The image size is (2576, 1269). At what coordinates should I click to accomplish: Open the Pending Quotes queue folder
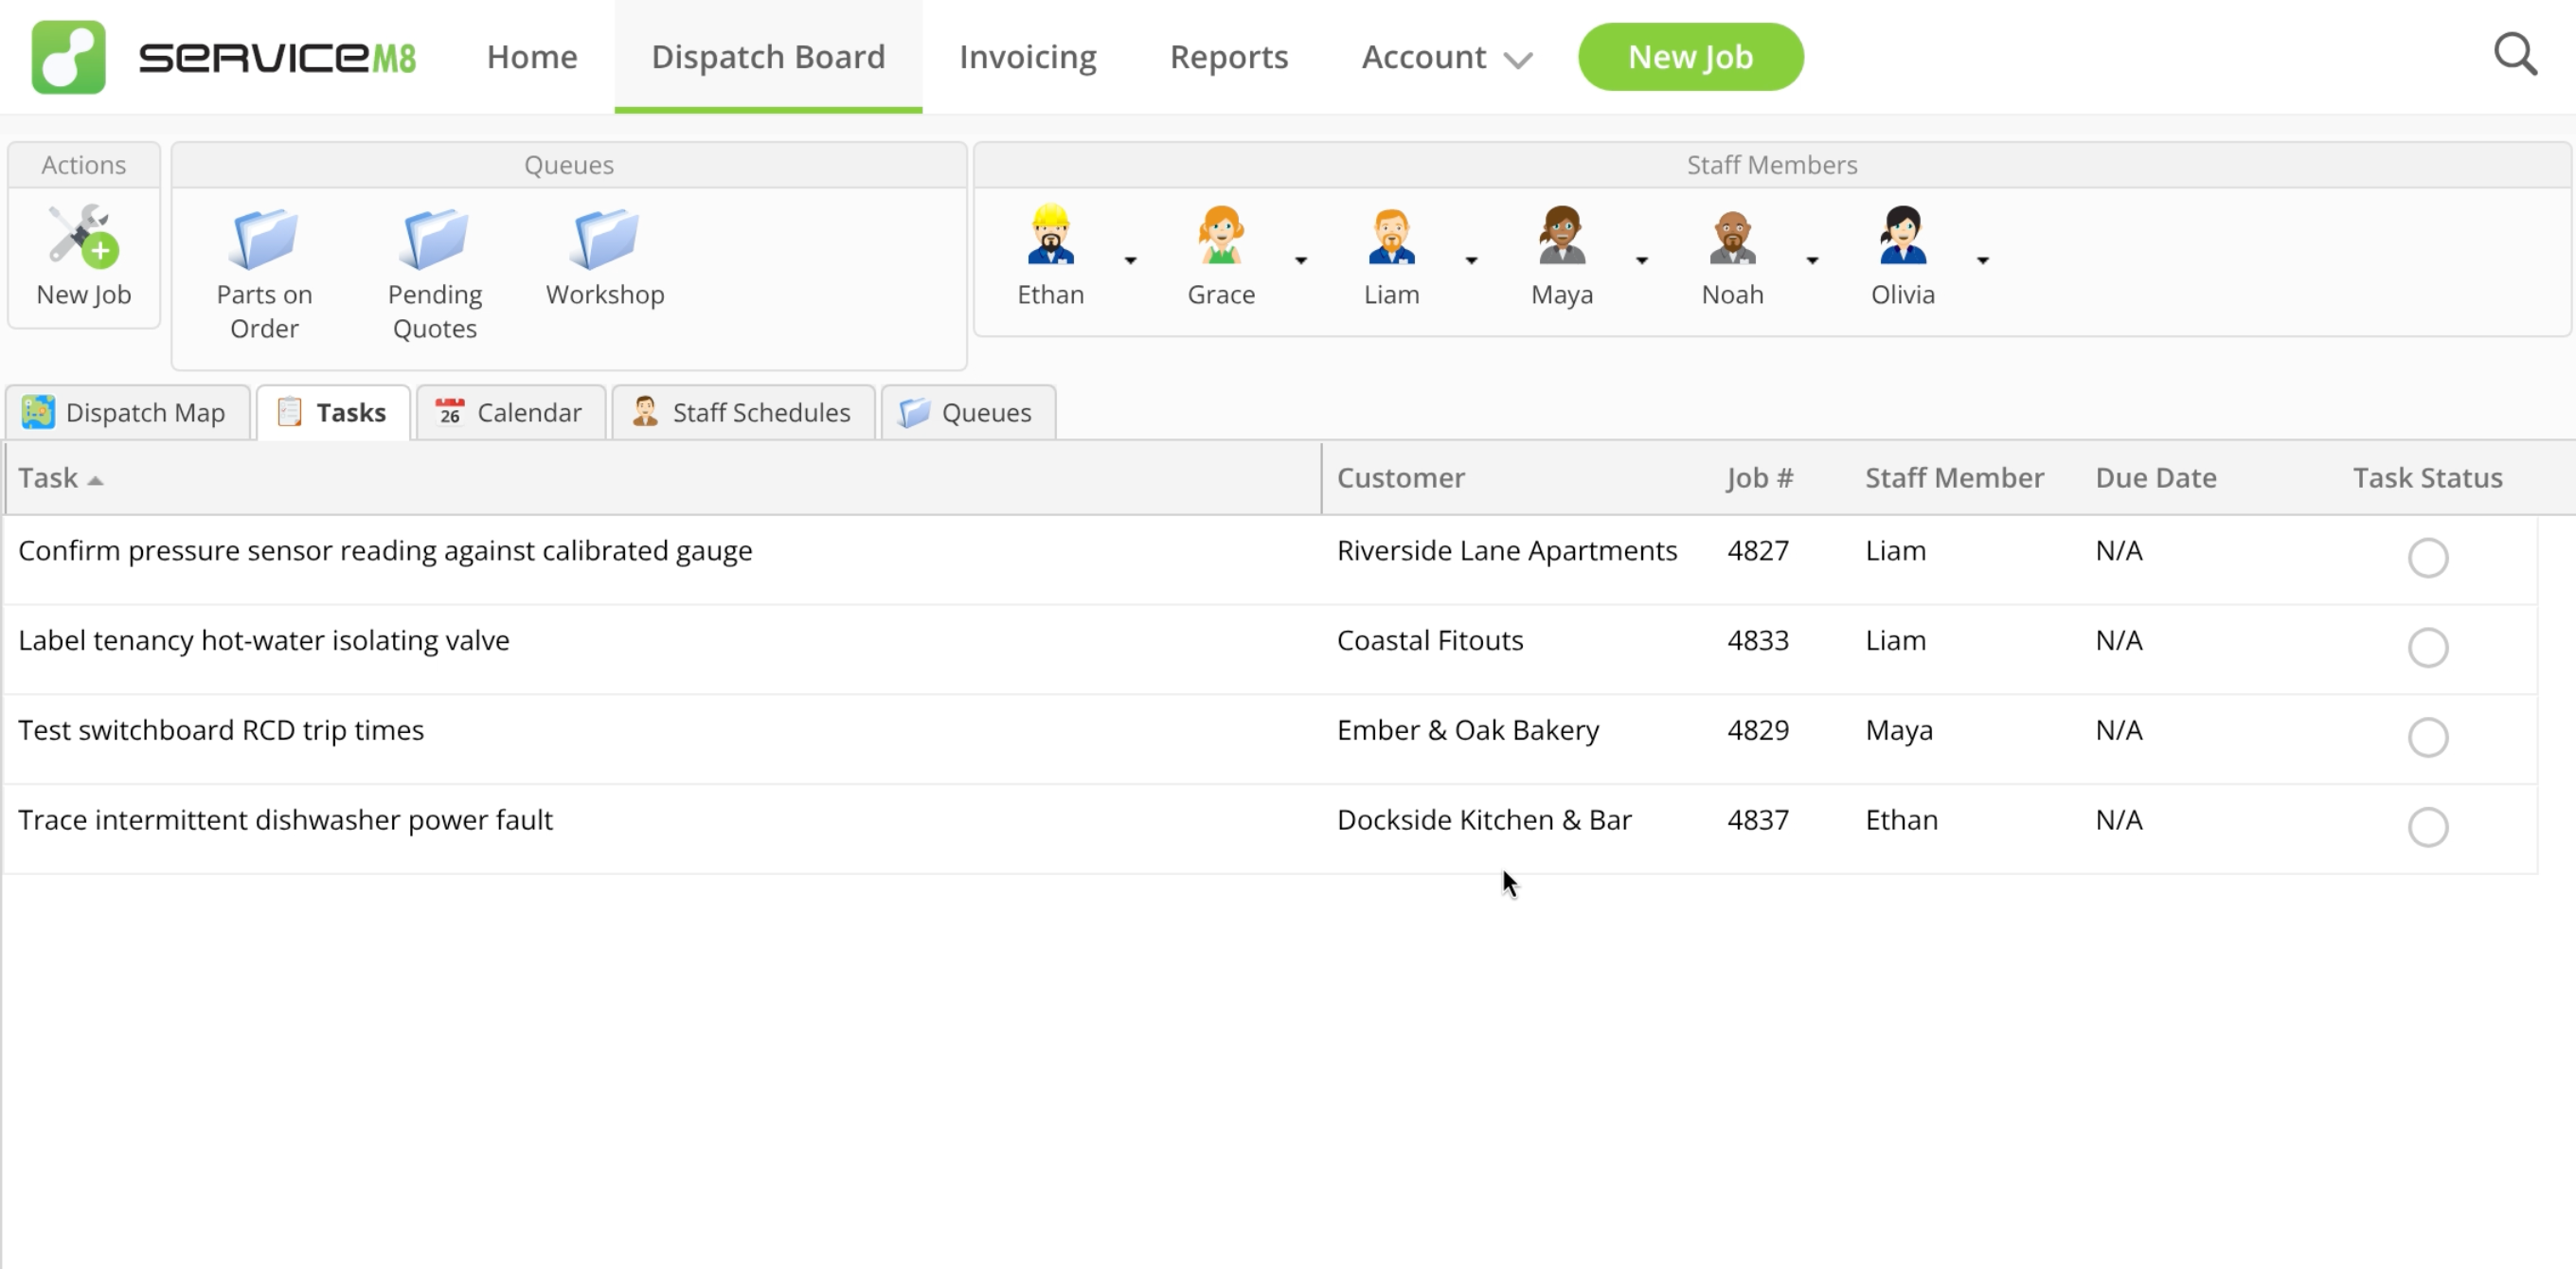[434, 239]
